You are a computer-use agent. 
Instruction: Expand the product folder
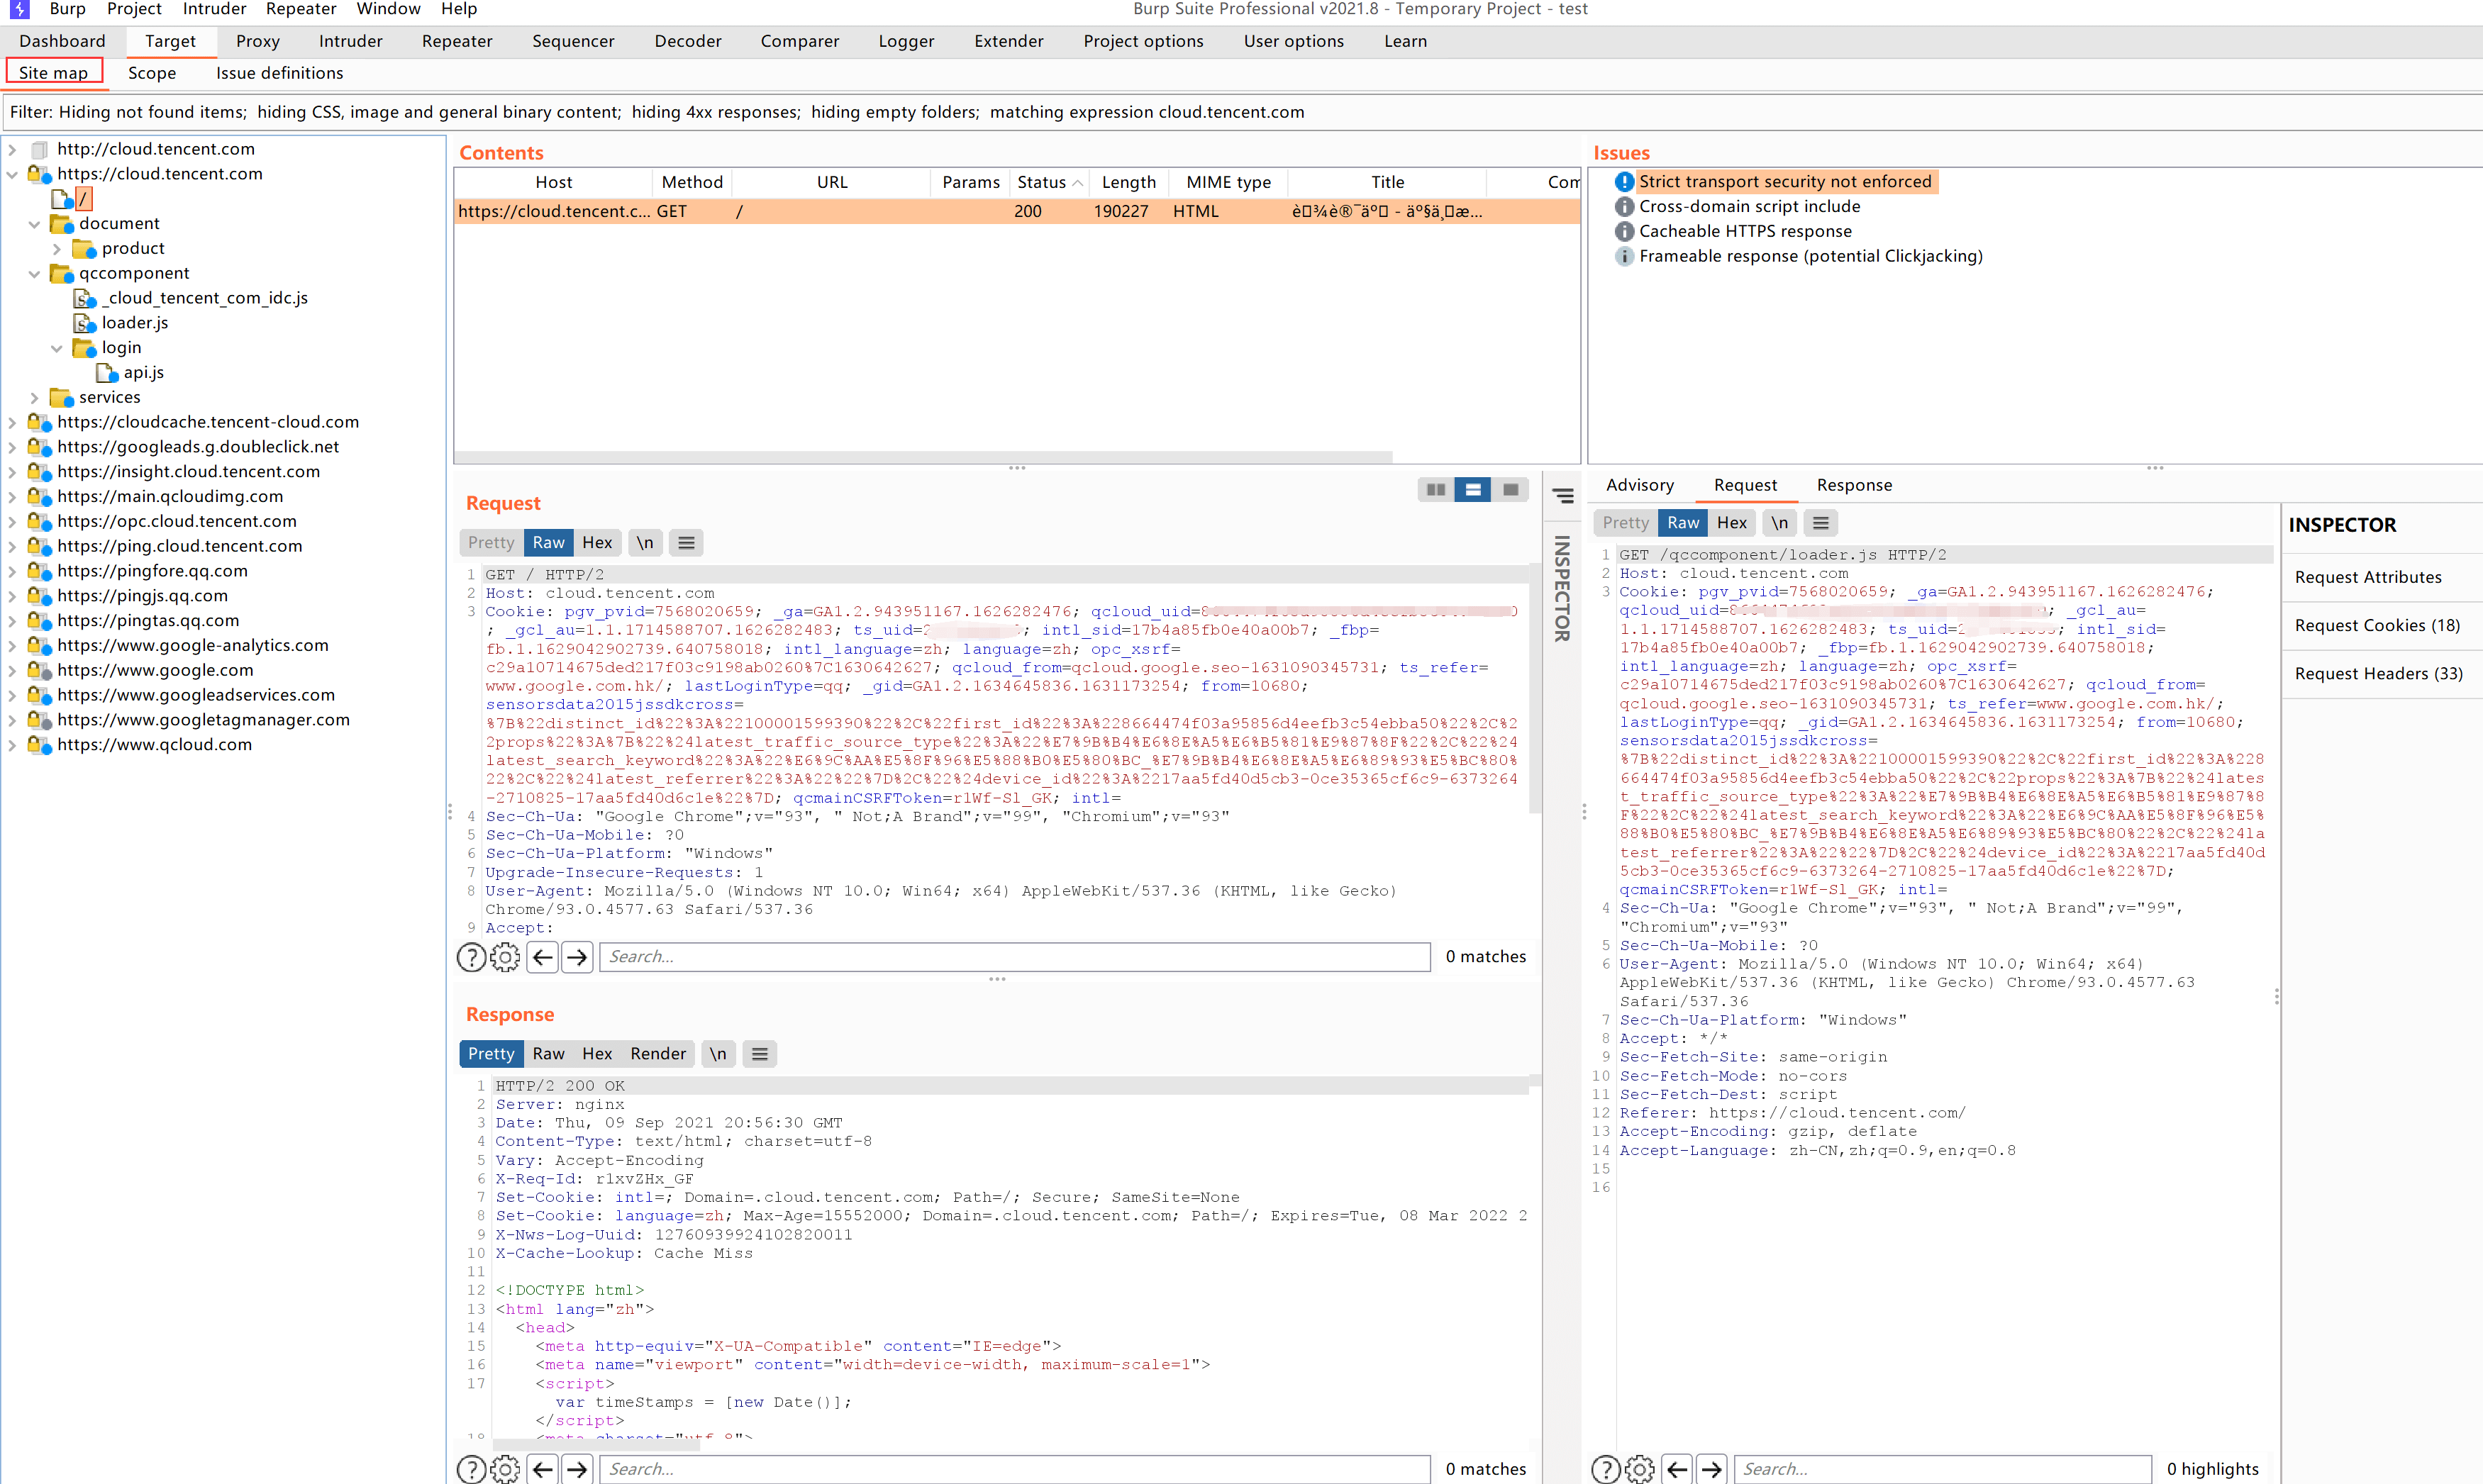pyautogui.click(x=57, y=249)
